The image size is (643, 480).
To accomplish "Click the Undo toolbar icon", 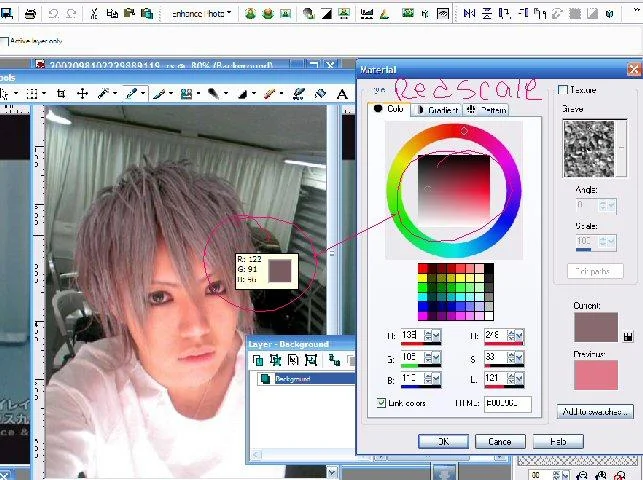I will [53, 14].
